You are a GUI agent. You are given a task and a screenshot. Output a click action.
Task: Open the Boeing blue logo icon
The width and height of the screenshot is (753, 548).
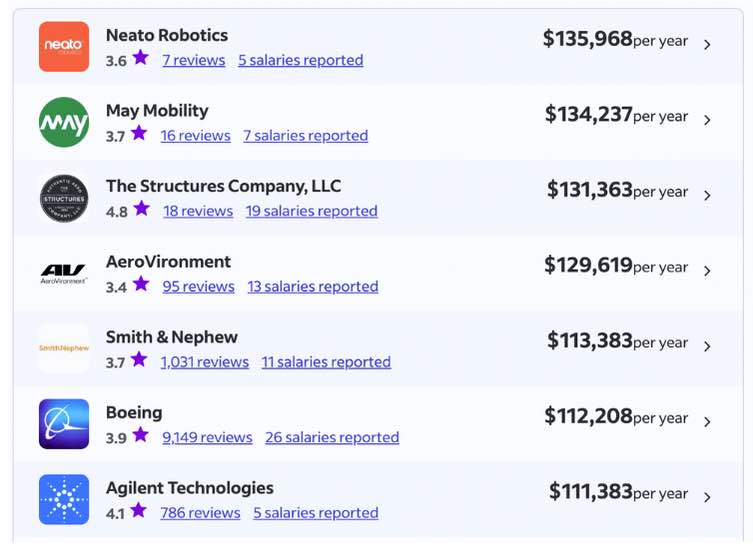point(64,424)
